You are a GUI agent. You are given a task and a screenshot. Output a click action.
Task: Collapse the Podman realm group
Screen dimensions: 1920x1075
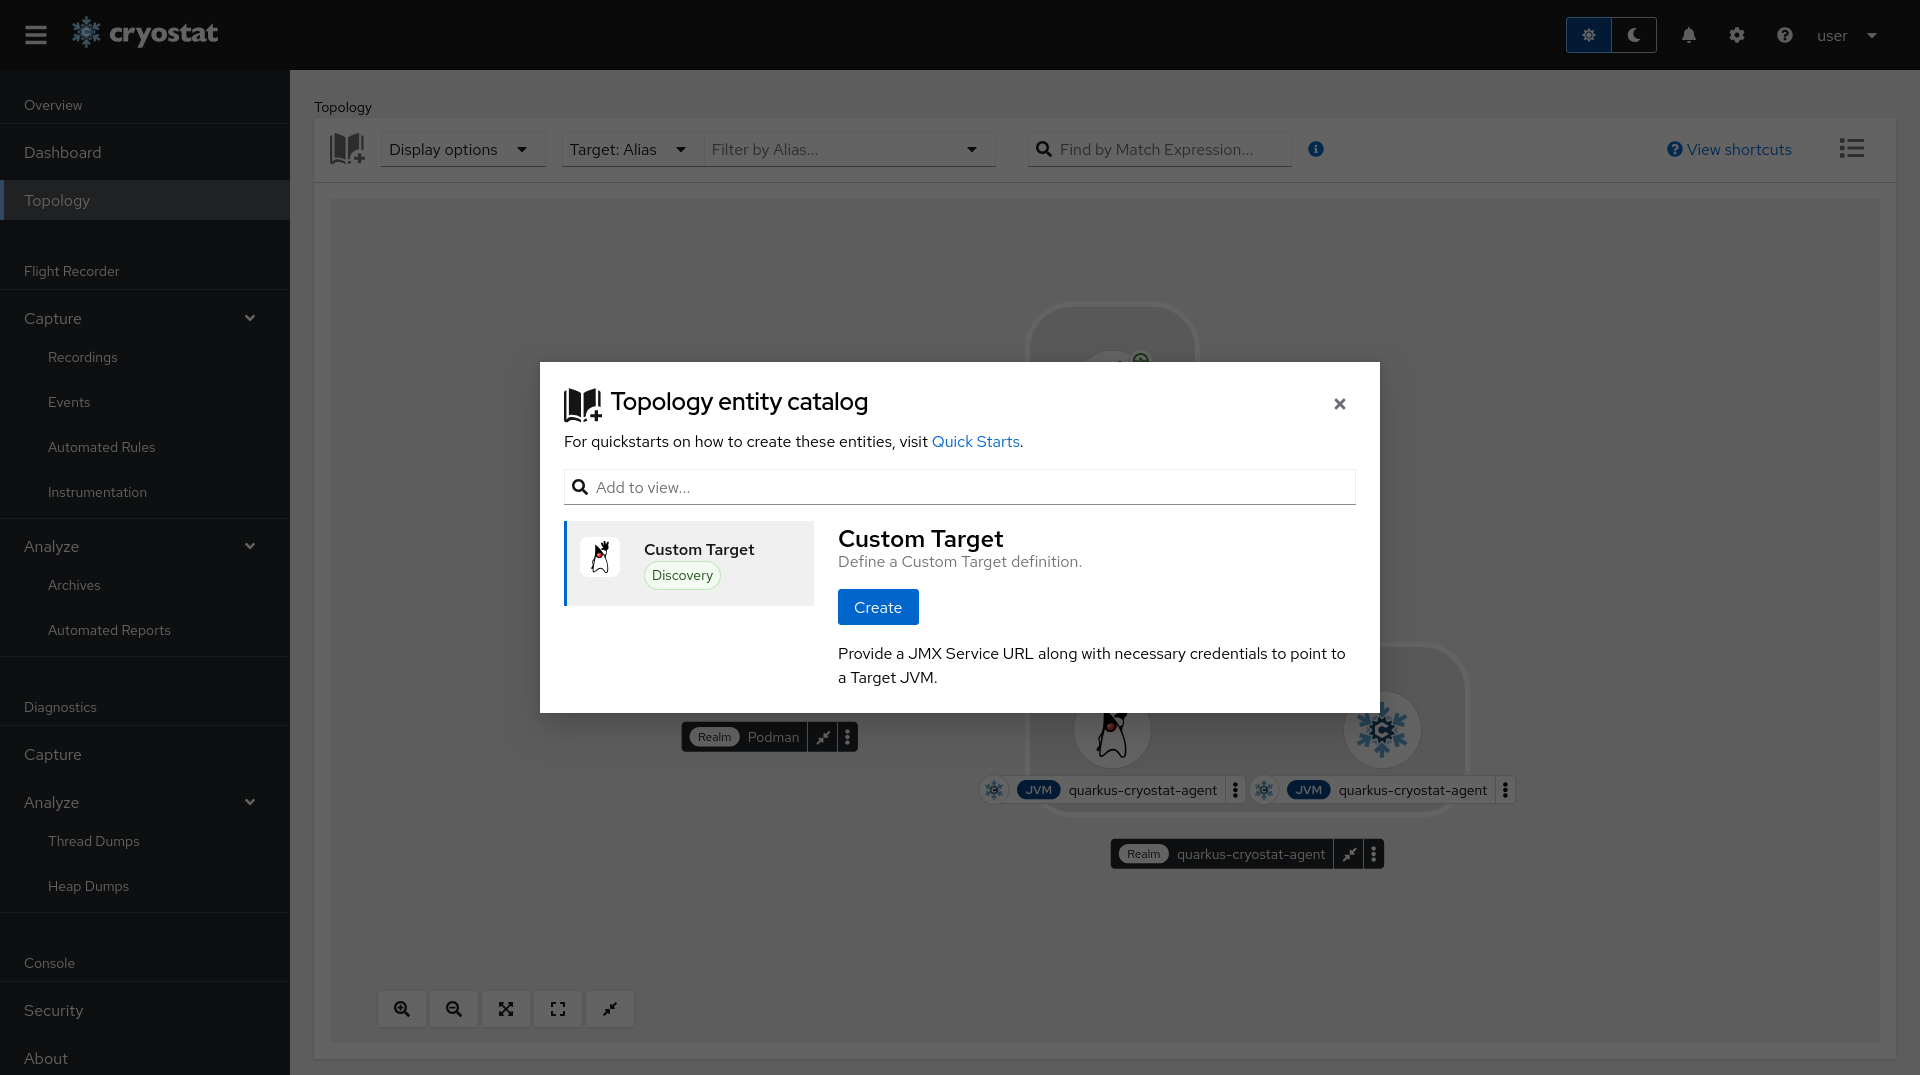[823, 737]
